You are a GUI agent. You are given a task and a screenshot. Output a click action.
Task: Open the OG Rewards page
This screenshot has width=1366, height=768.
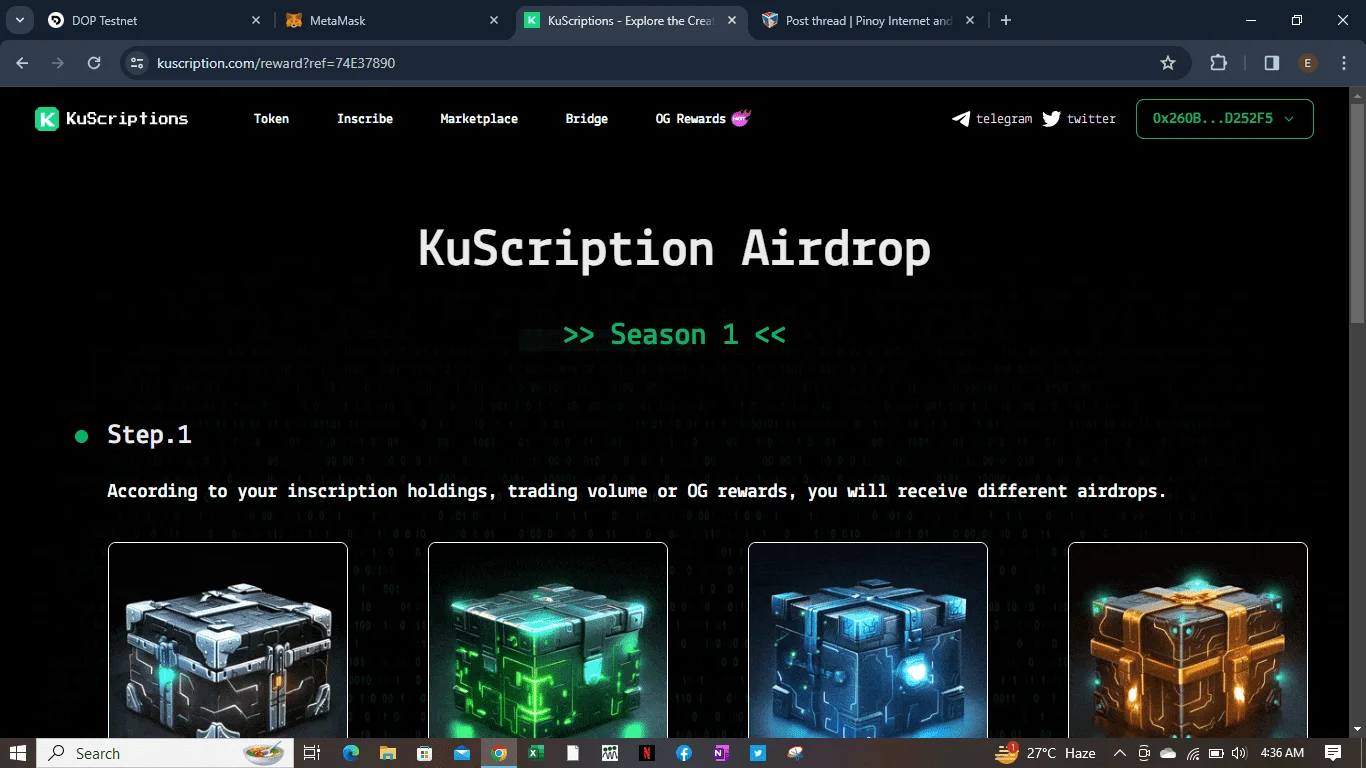coord(691,119)
